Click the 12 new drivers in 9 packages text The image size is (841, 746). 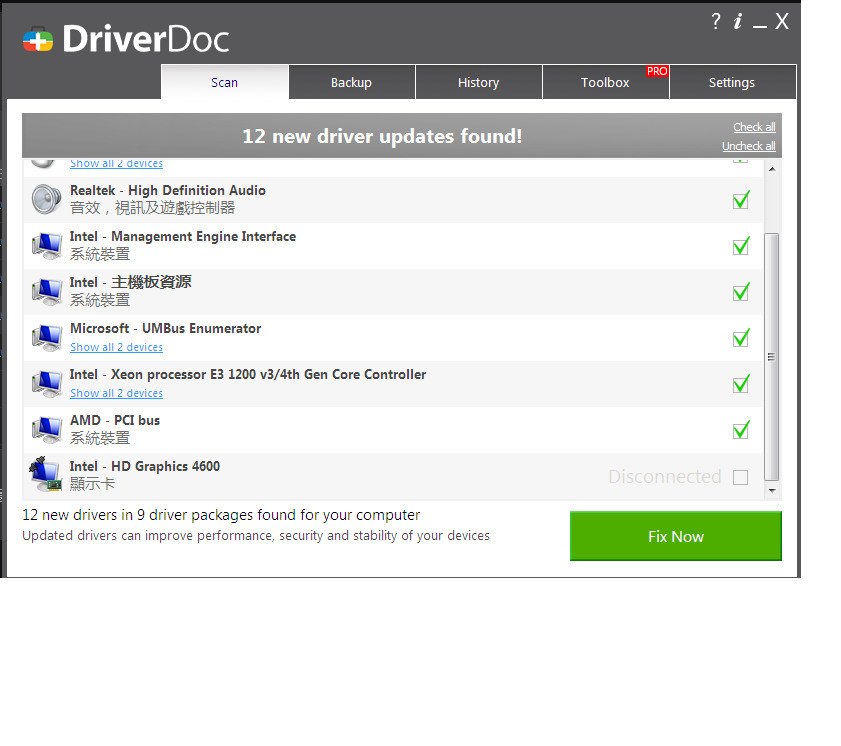(x=221, y=515)
